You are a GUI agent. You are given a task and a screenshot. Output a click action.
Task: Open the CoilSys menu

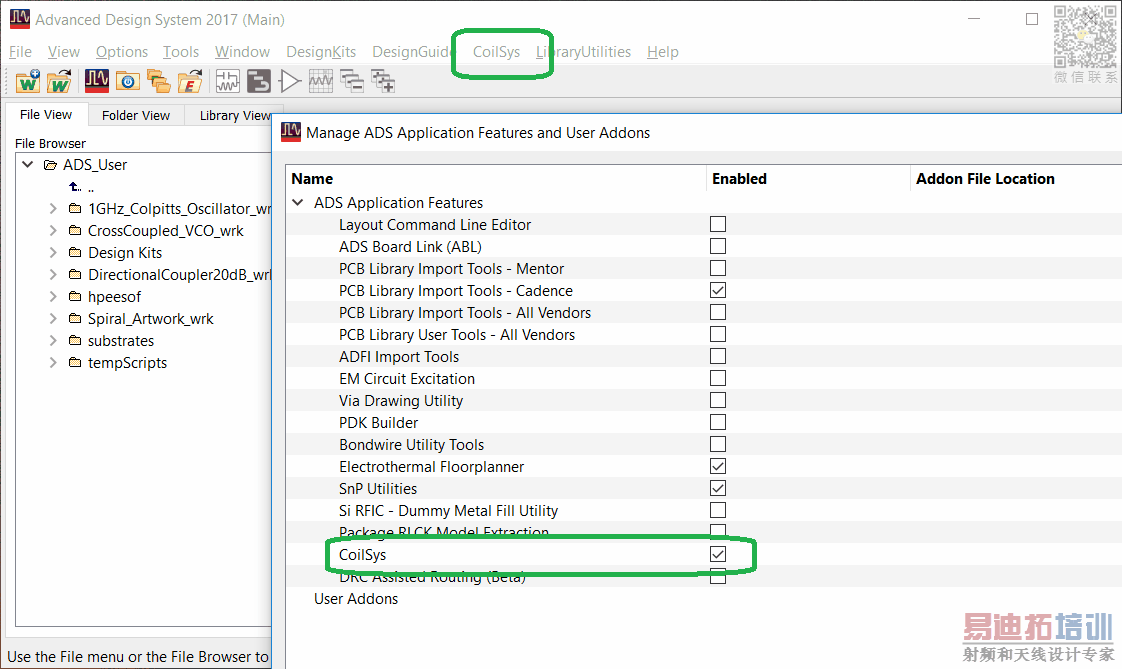[x=496, y=52]
